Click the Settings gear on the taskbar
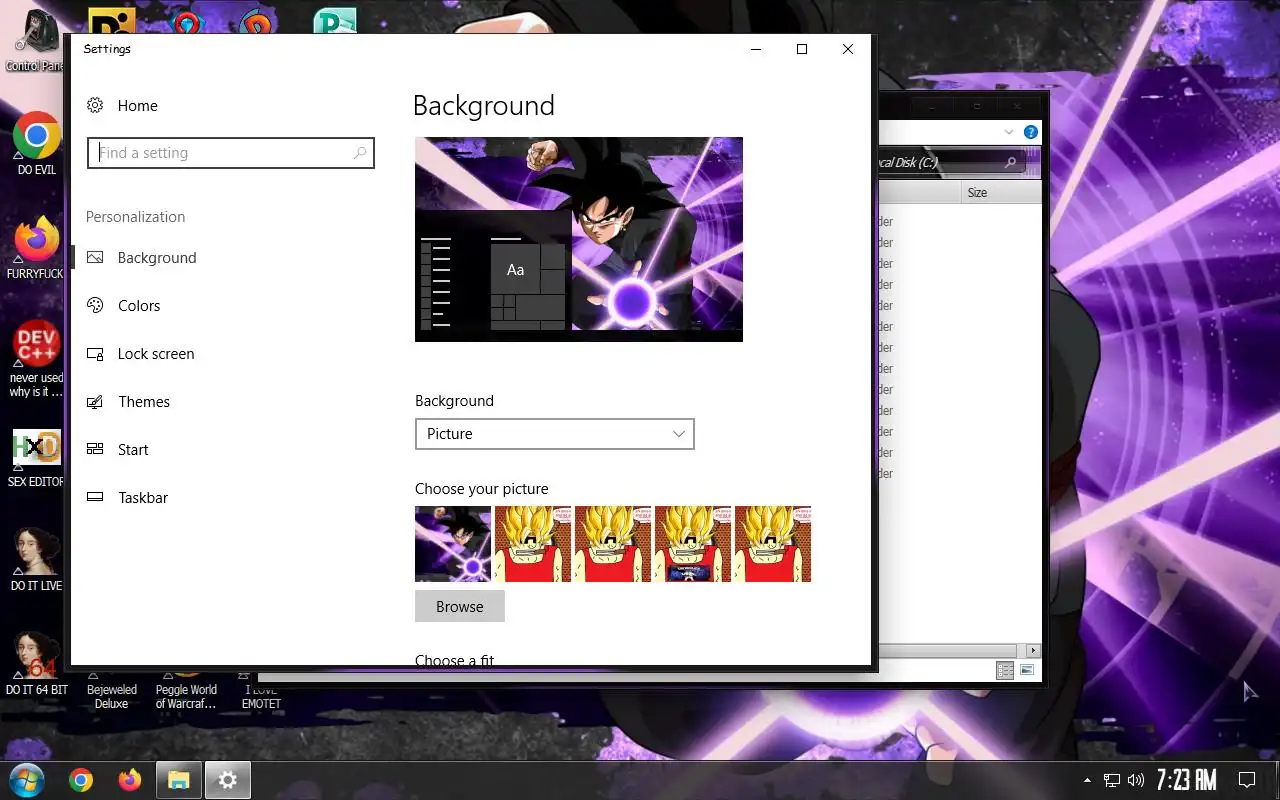 click(x=228, y=780)
